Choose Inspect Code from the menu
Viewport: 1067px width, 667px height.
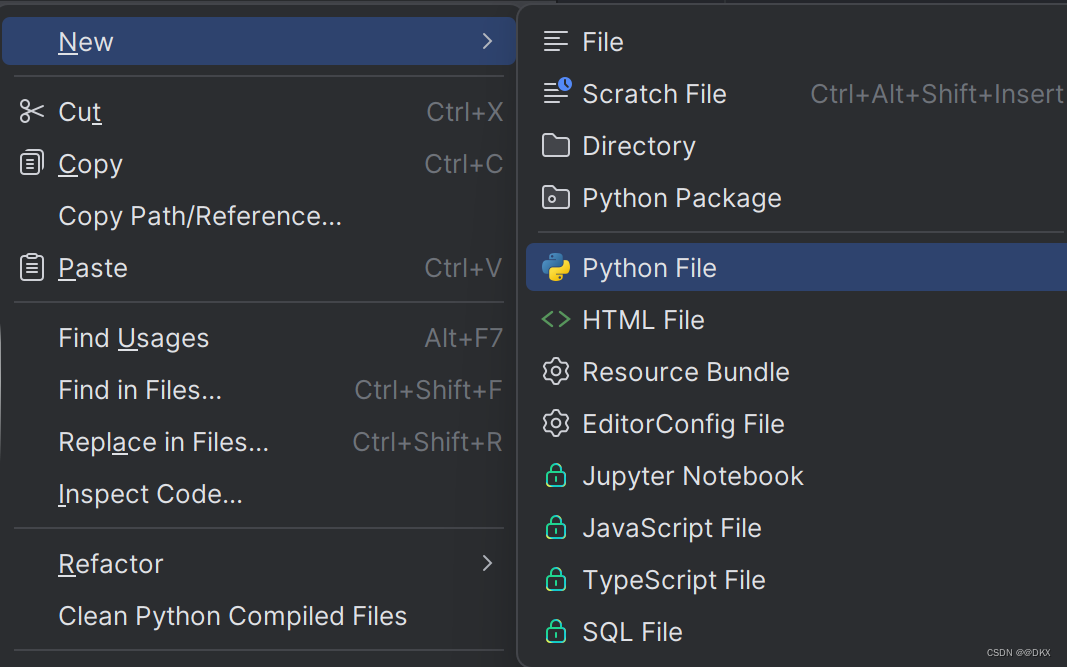click(x=150, y=493)
